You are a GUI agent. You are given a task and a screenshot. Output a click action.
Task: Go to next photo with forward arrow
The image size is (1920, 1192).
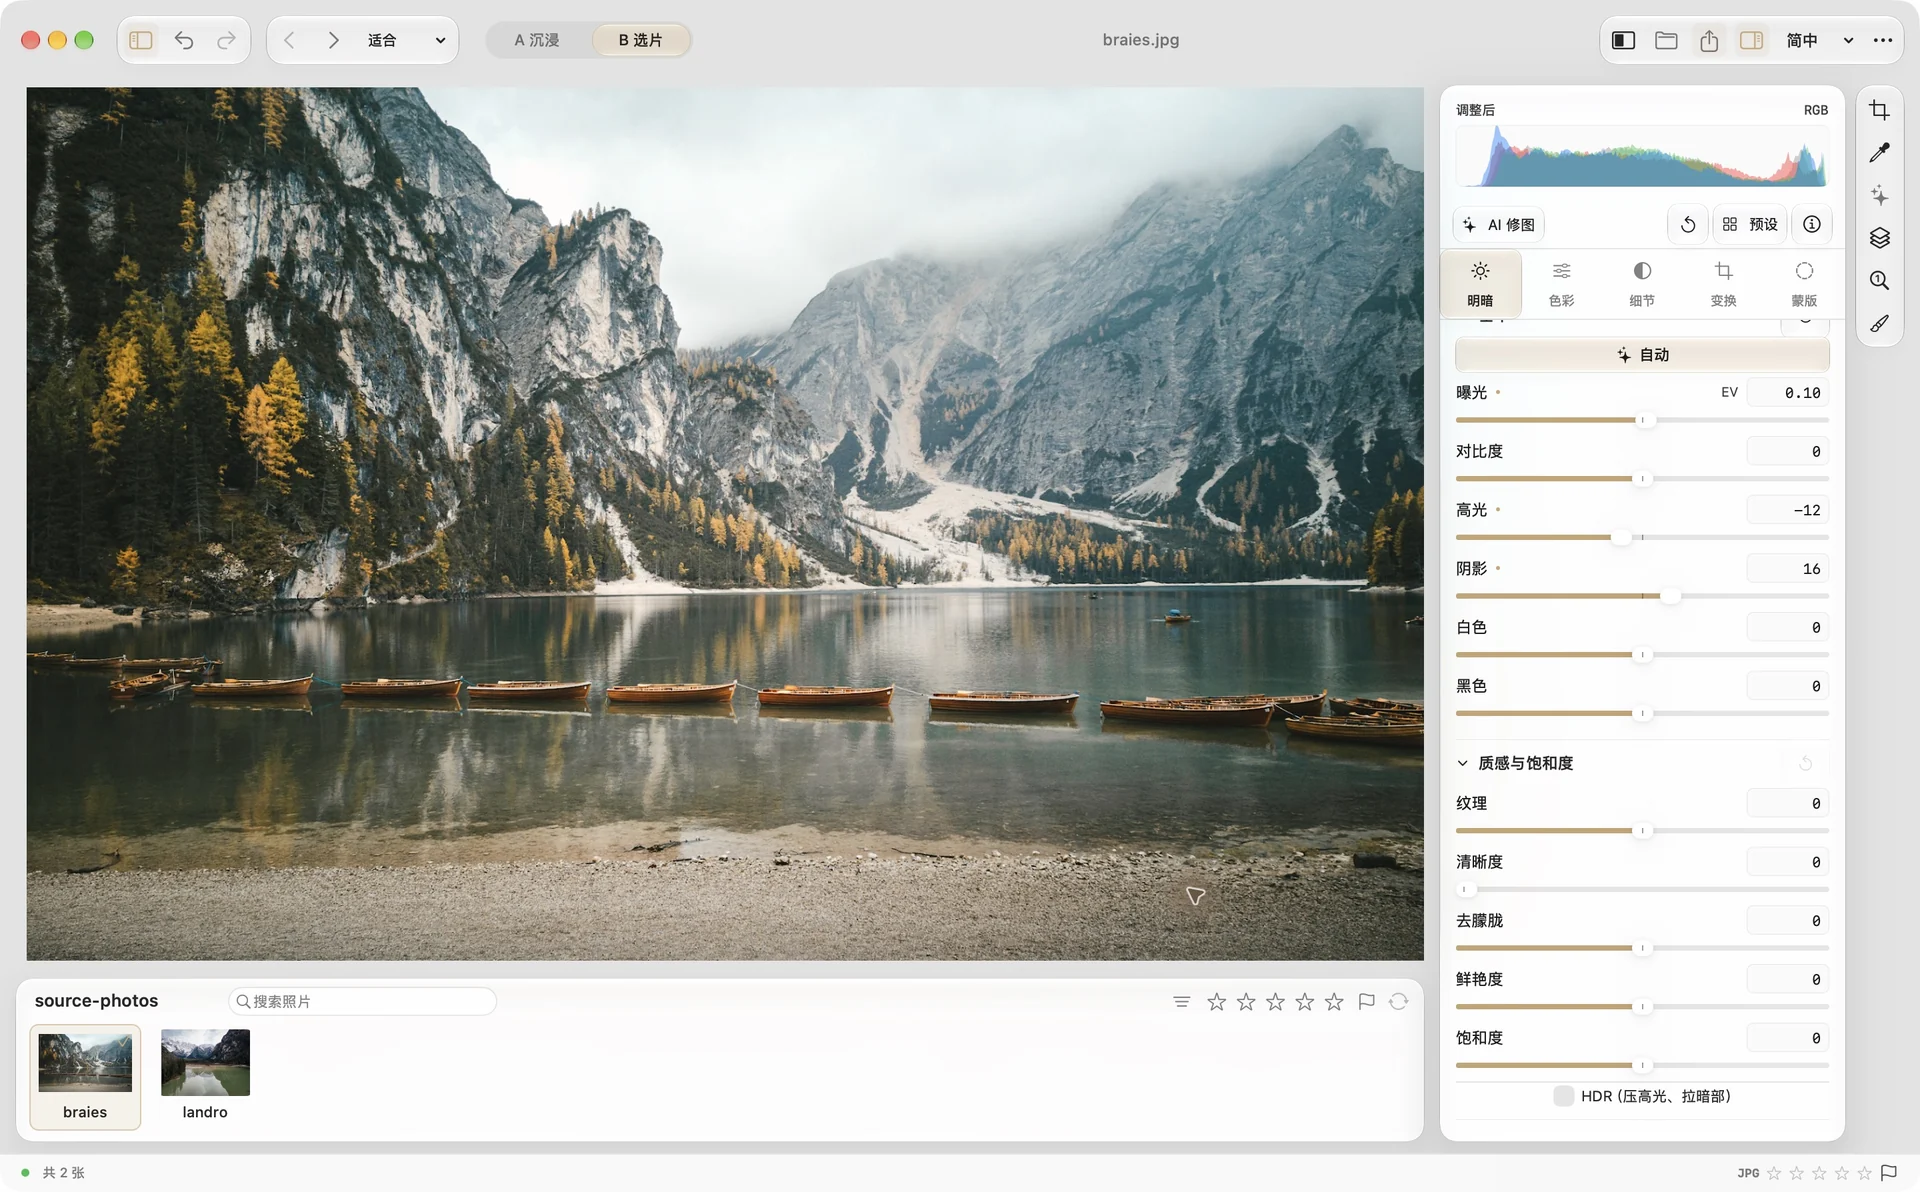click(333, 40)
